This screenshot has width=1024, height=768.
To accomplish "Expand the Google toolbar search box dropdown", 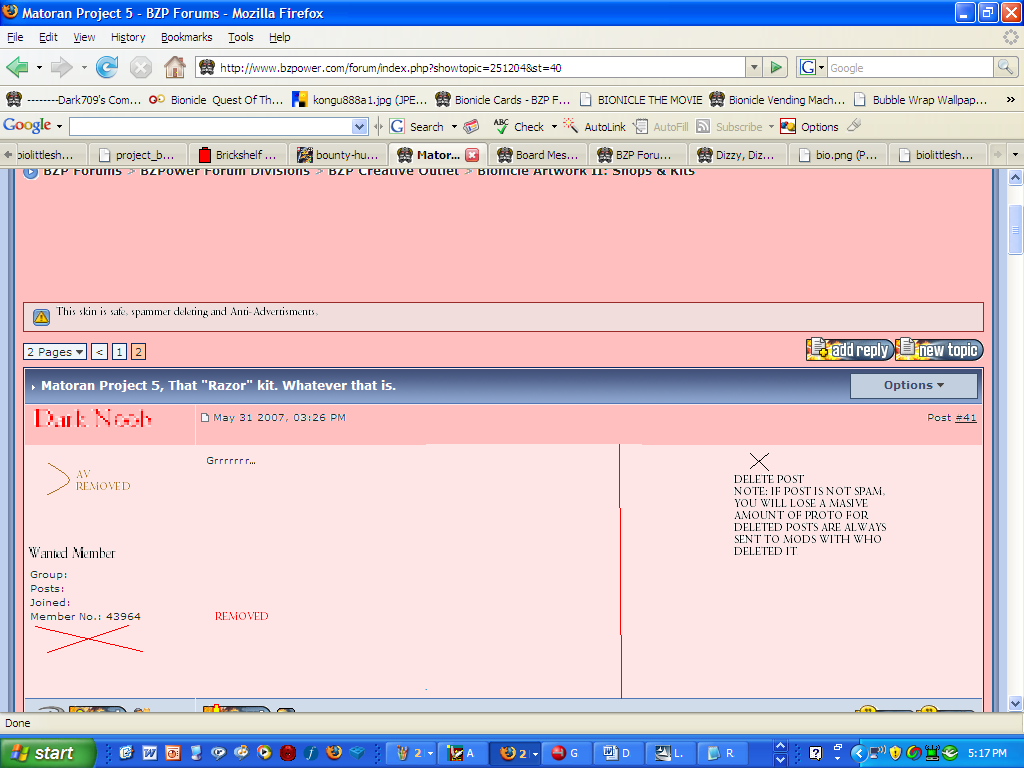I will (x=359, y=127).
